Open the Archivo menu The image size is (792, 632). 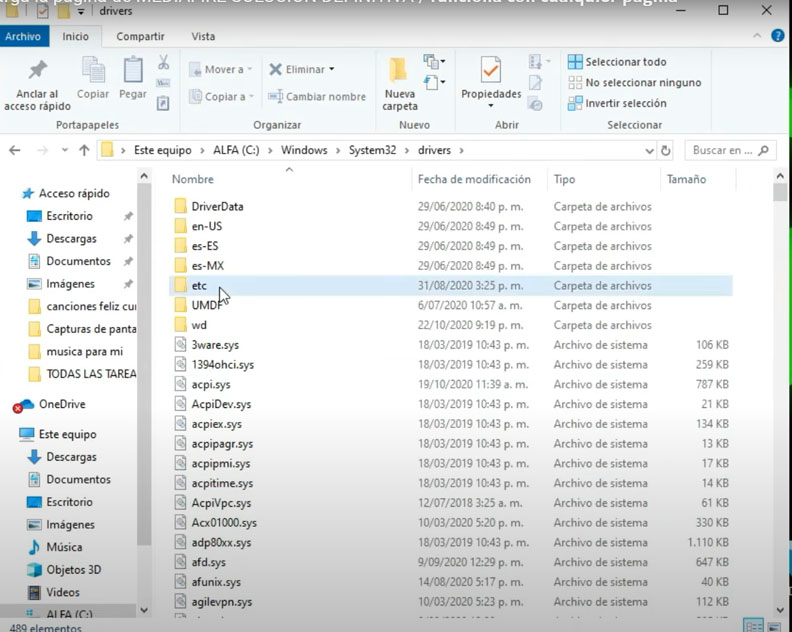tap(24, 36)
